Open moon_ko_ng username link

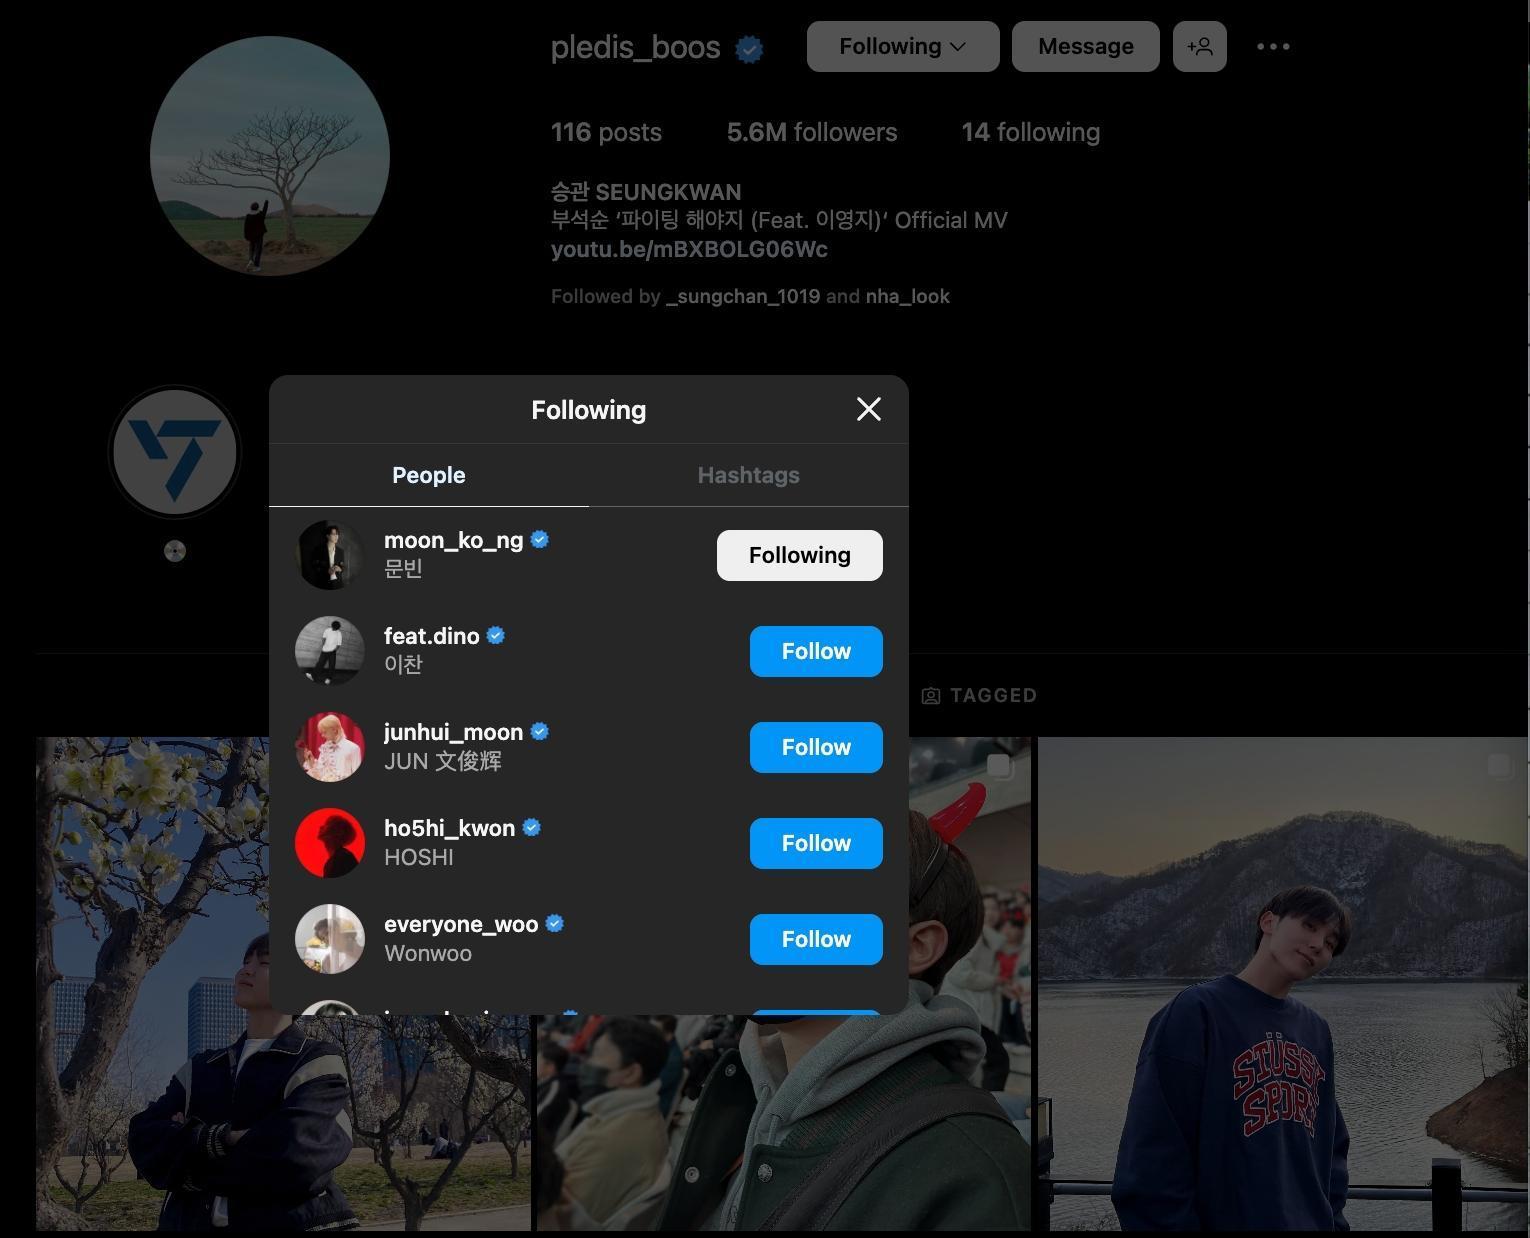(x=453, y=540)
